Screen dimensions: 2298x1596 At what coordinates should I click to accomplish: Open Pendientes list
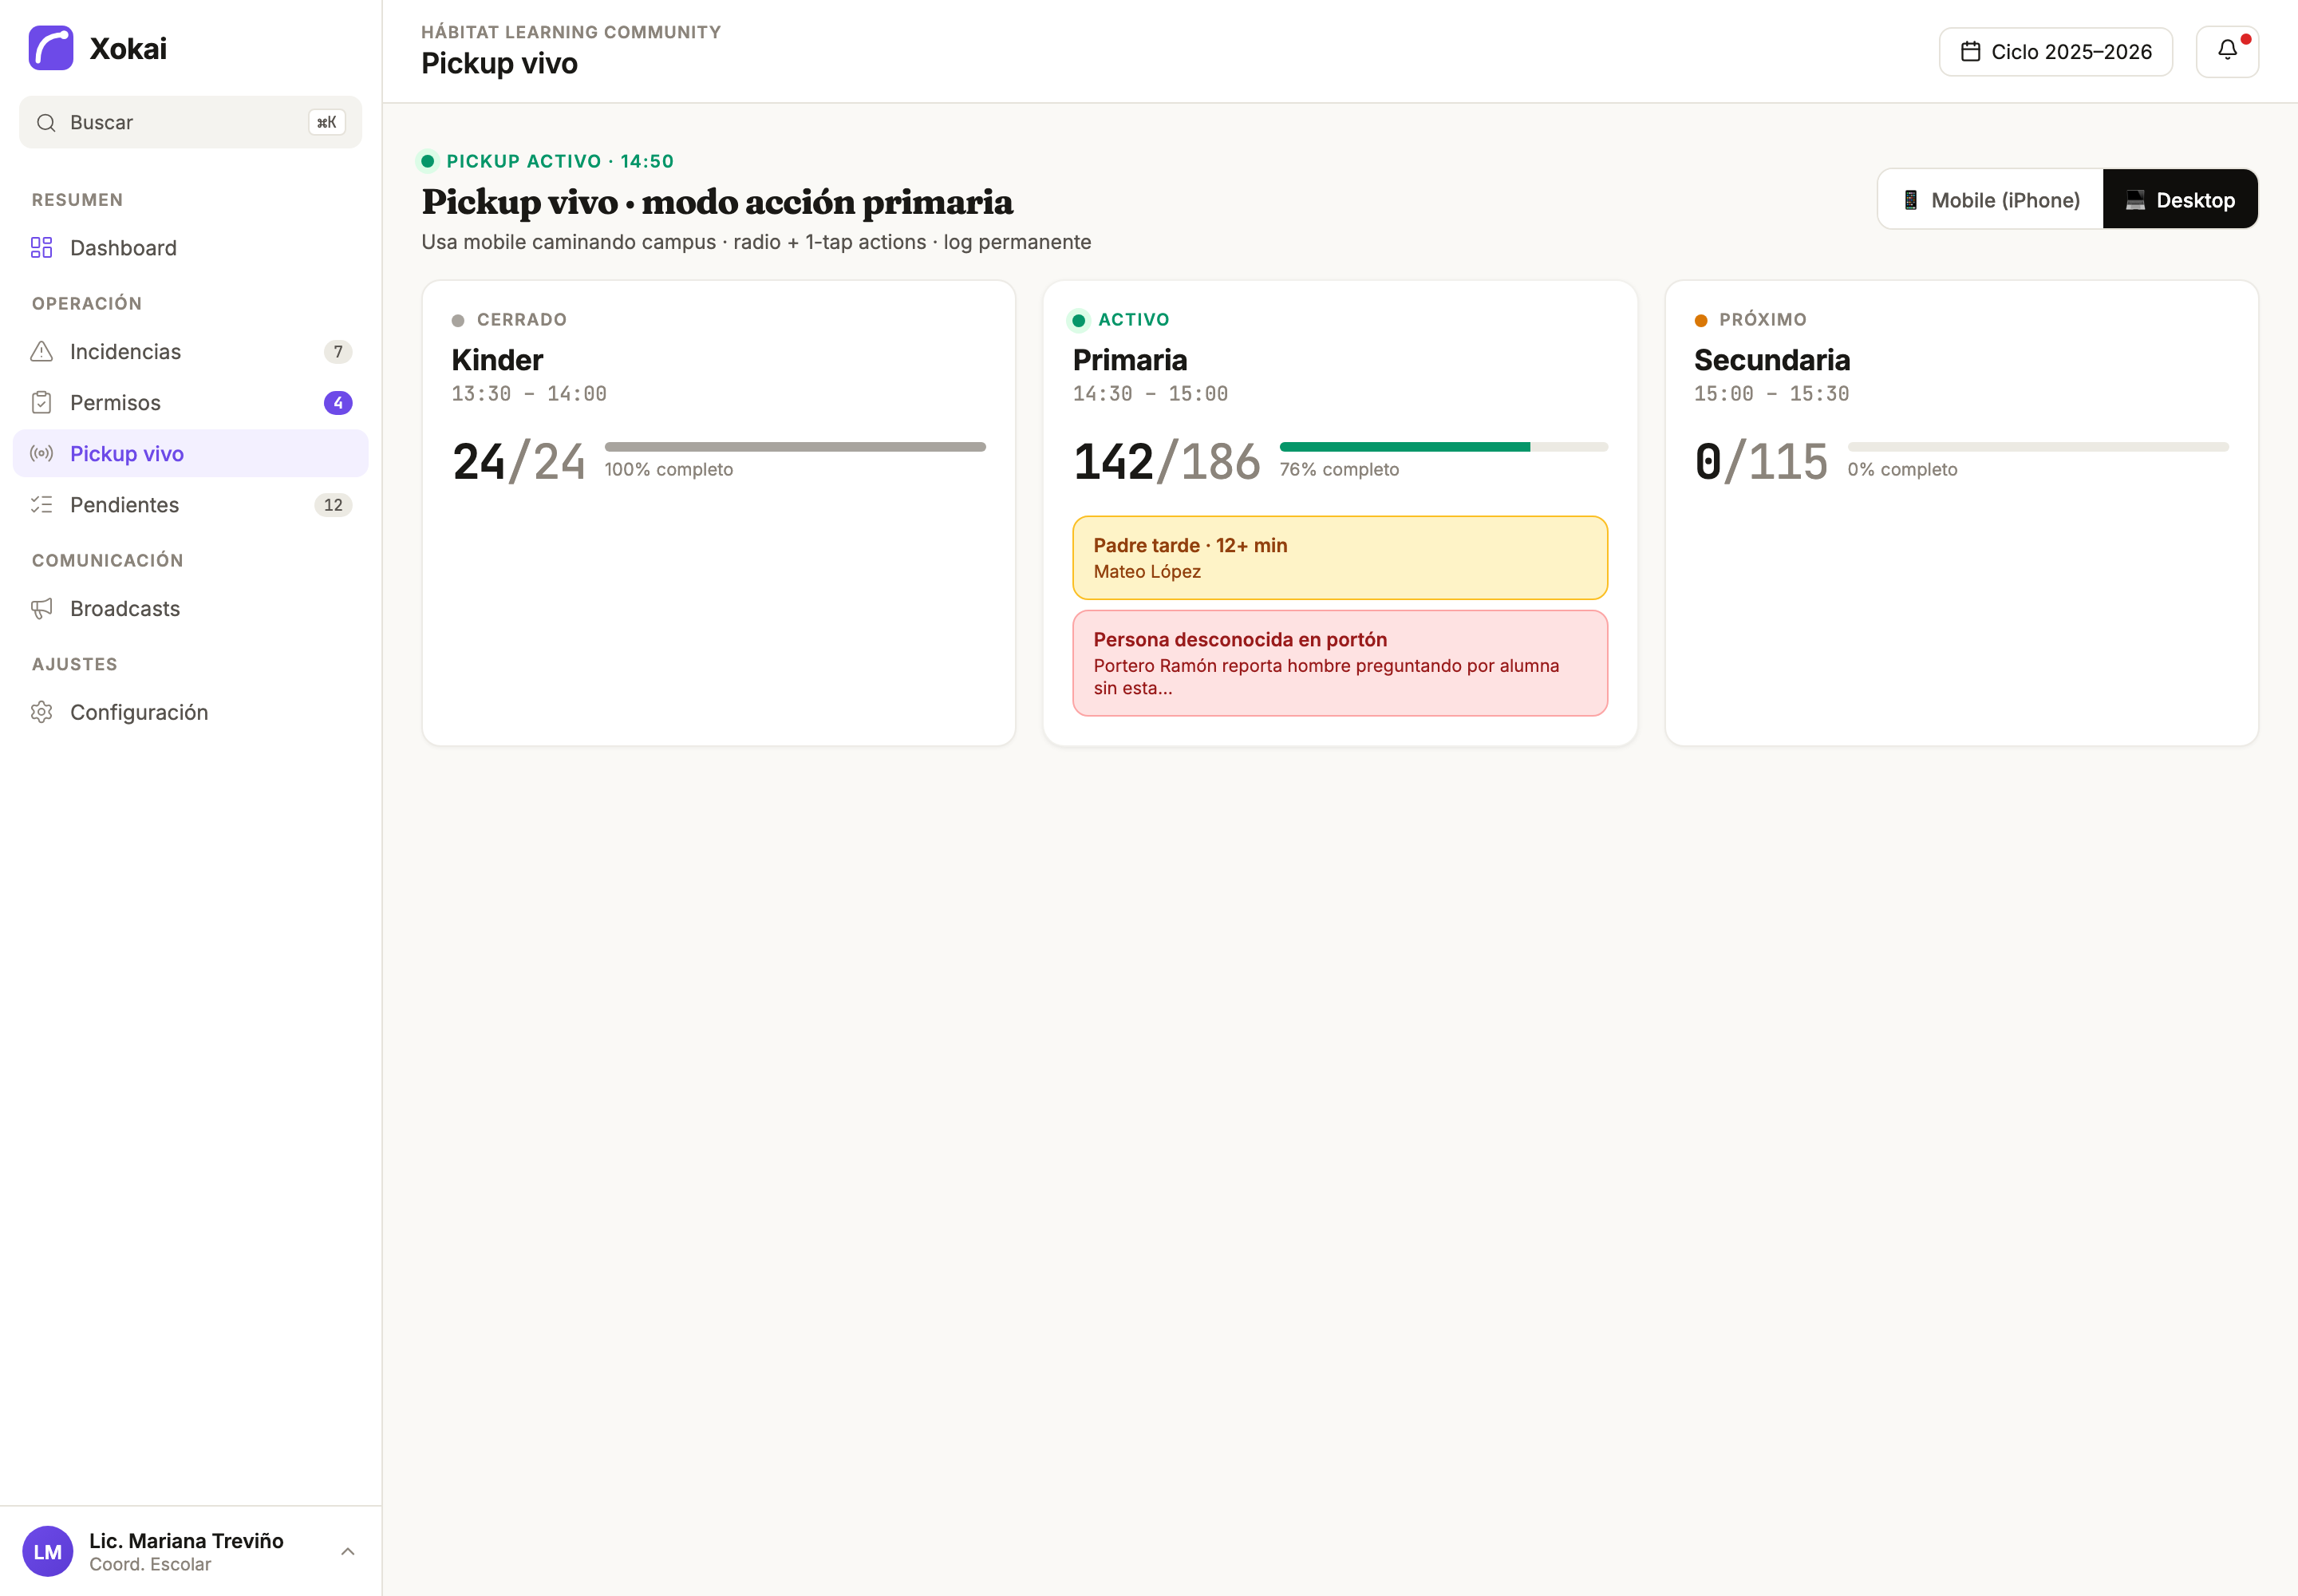click(190, 505)
